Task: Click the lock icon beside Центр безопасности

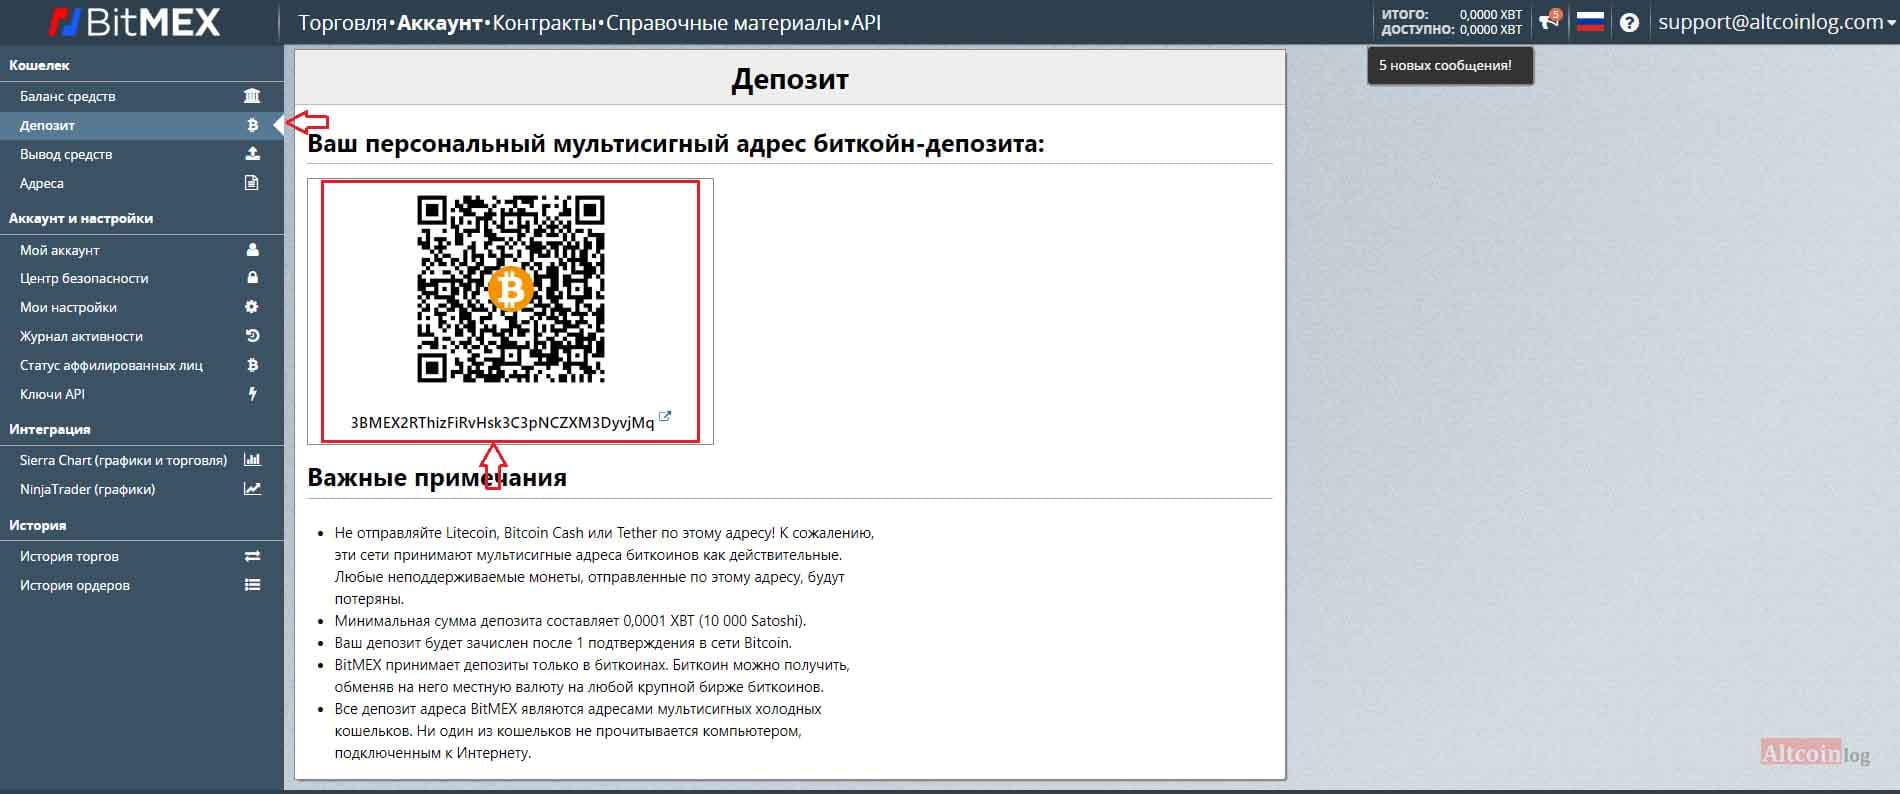Action: (x=252, y=278)
